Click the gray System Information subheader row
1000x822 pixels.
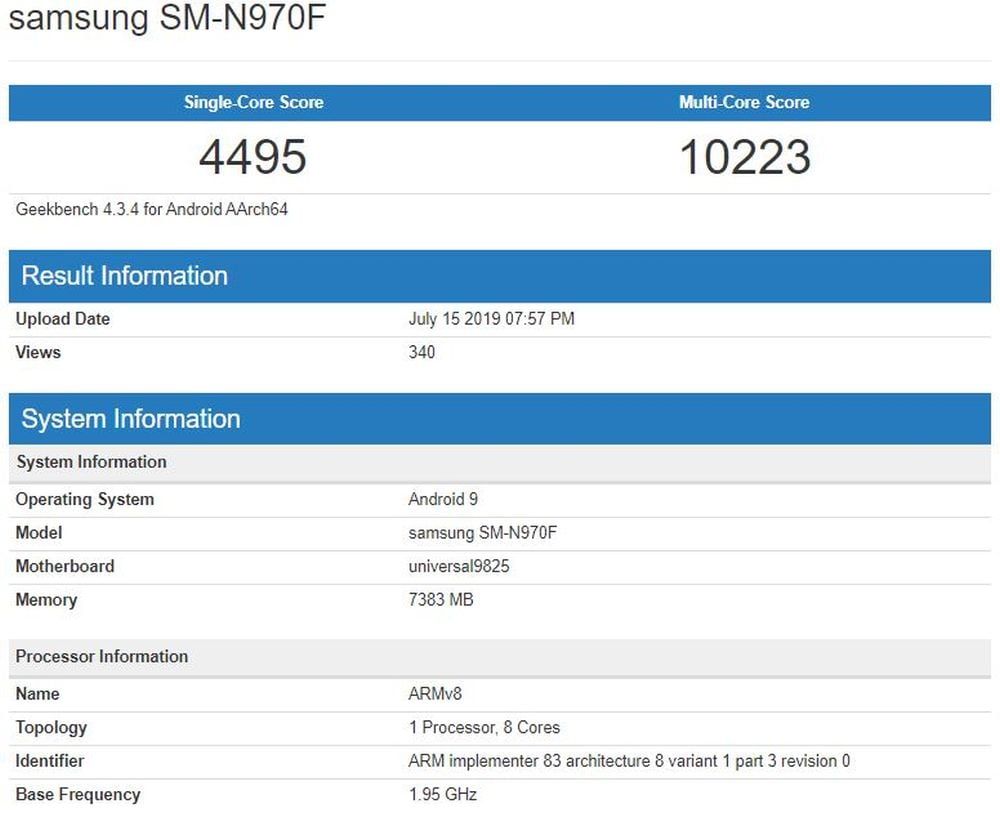92,462
